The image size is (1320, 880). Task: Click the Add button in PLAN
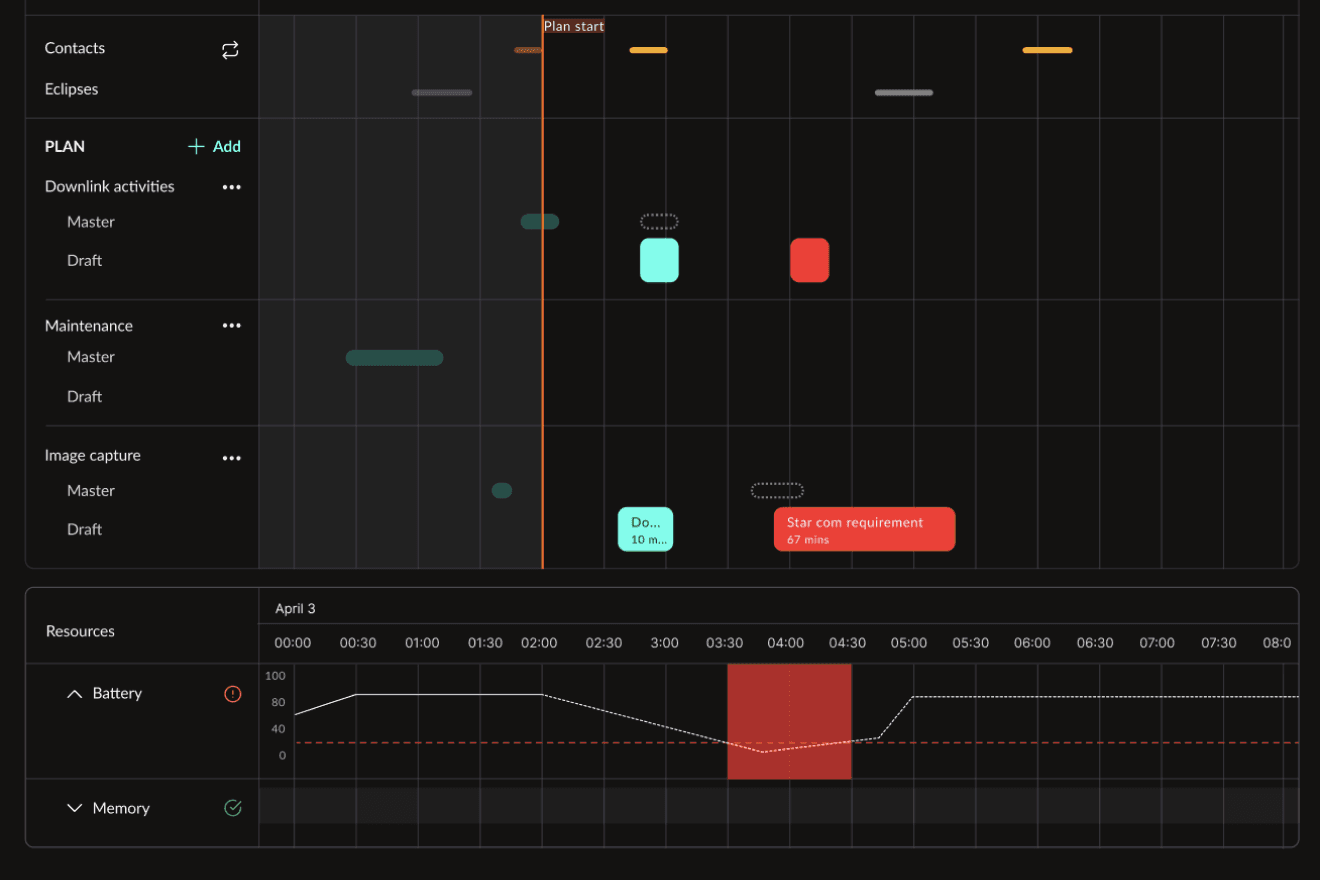point(215,147)
